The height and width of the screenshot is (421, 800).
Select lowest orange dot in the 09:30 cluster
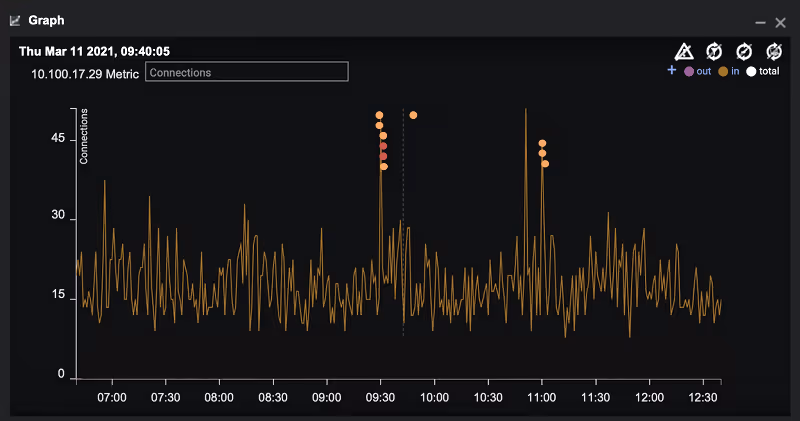pyautogui.click(x=384, y=167)
